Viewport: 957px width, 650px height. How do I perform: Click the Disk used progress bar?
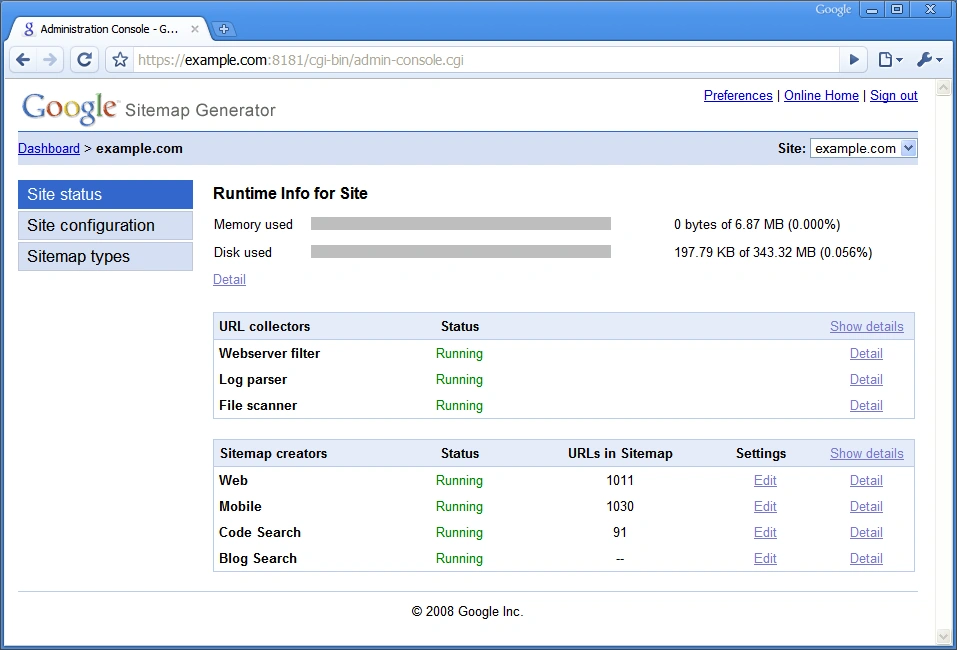[460, 252]
